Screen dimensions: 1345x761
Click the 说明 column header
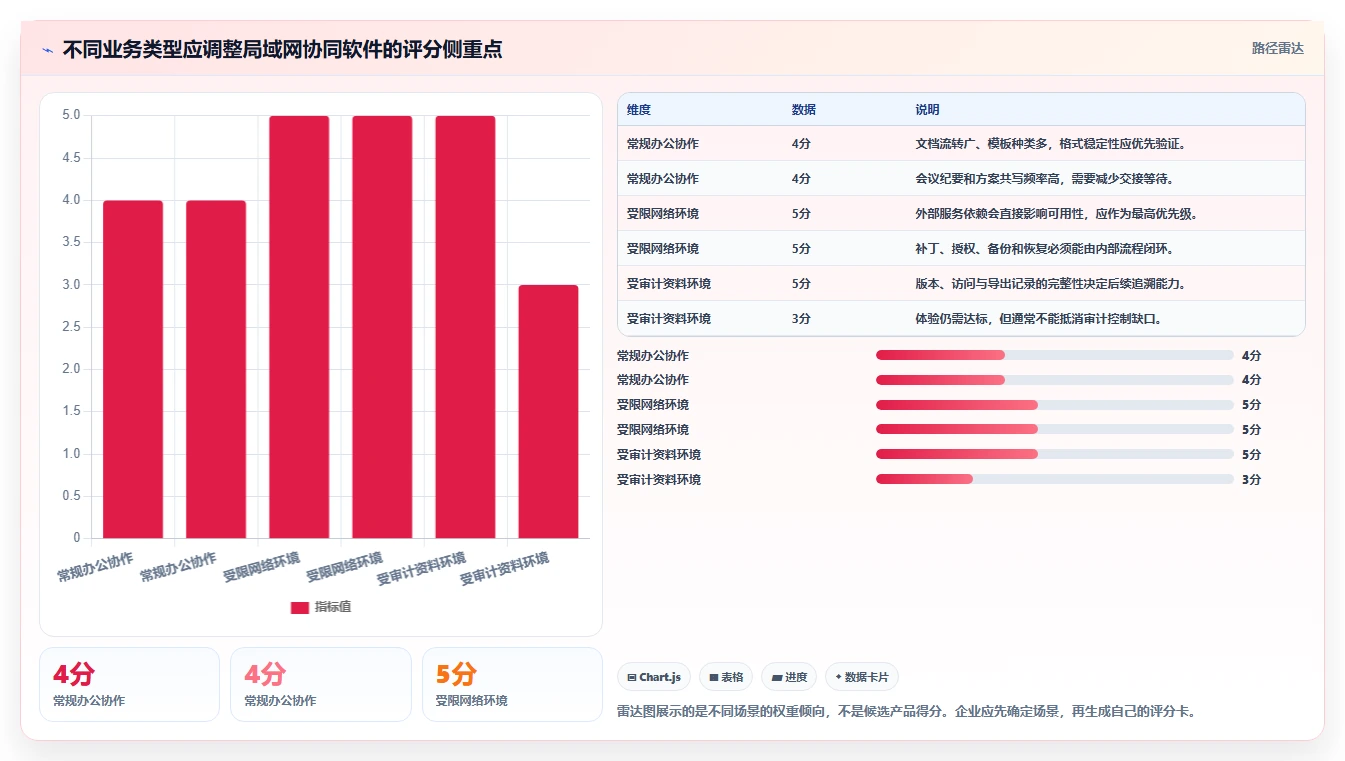point(928,110)
